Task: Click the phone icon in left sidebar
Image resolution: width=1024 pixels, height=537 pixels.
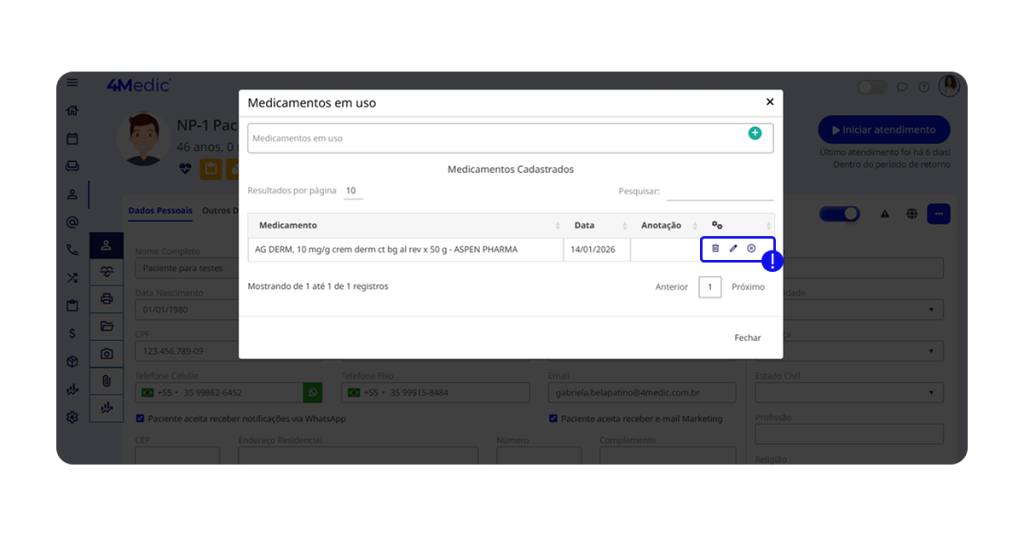Action: 72,250
